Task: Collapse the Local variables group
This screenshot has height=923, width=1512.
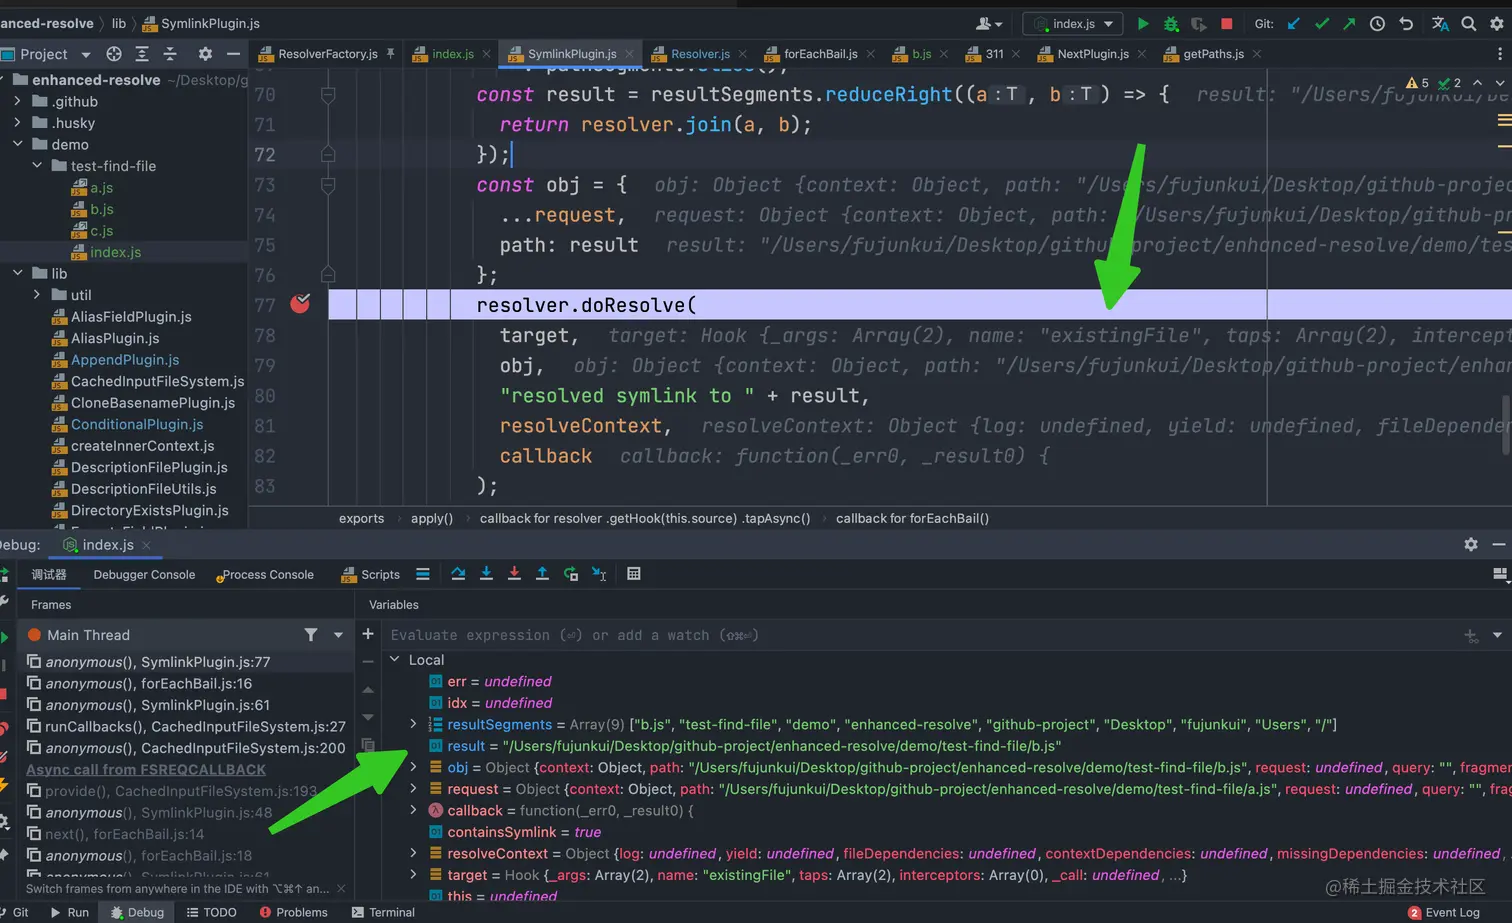Action: pos(395,660)
